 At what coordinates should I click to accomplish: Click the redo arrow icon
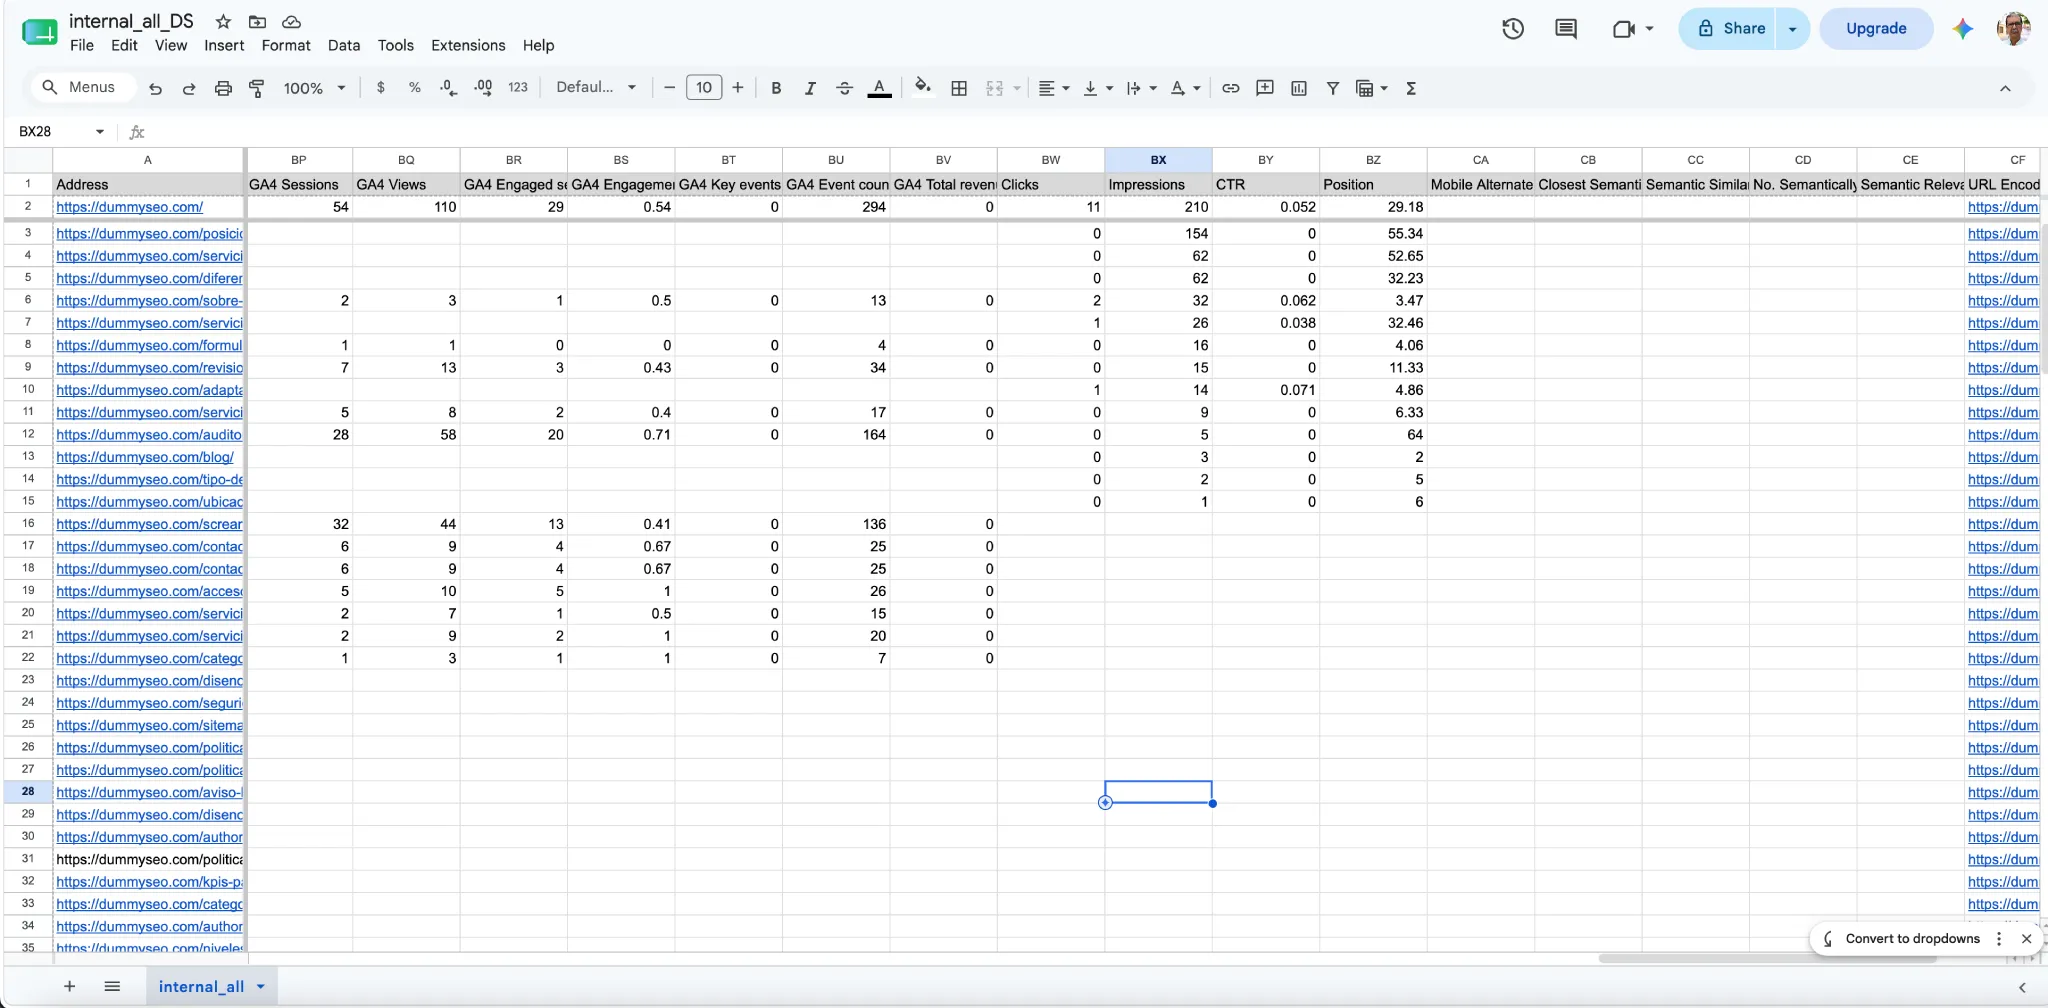[189, 88]
